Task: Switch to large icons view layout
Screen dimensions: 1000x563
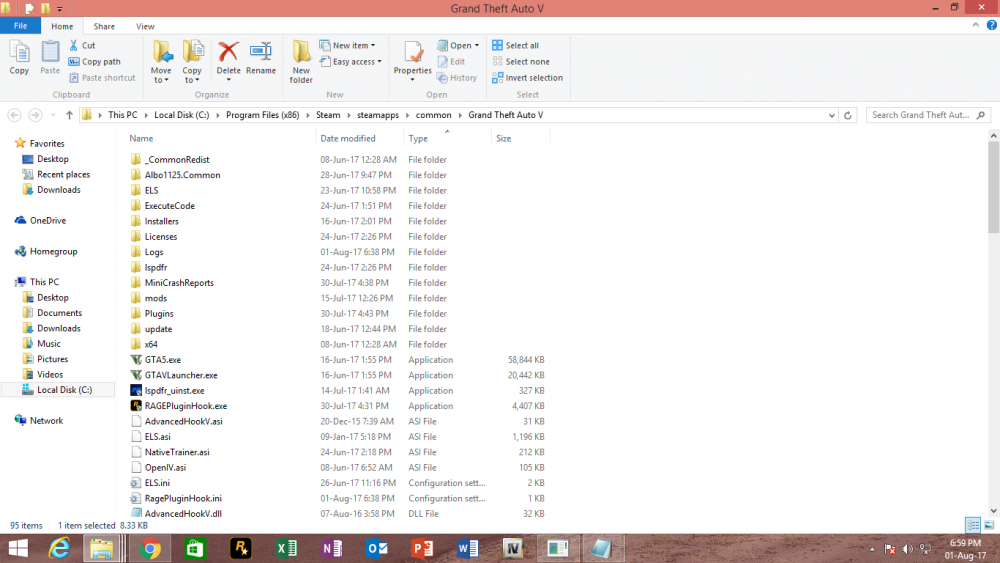Action: (989, 525)
